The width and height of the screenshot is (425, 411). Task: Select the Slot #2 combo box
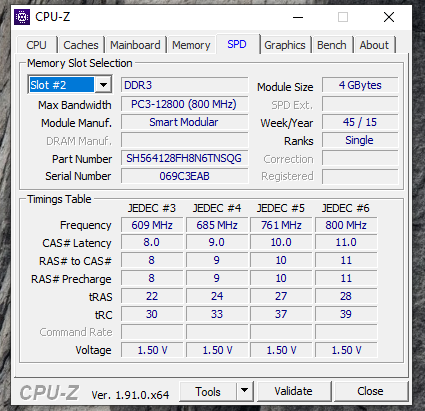(70, 85)
